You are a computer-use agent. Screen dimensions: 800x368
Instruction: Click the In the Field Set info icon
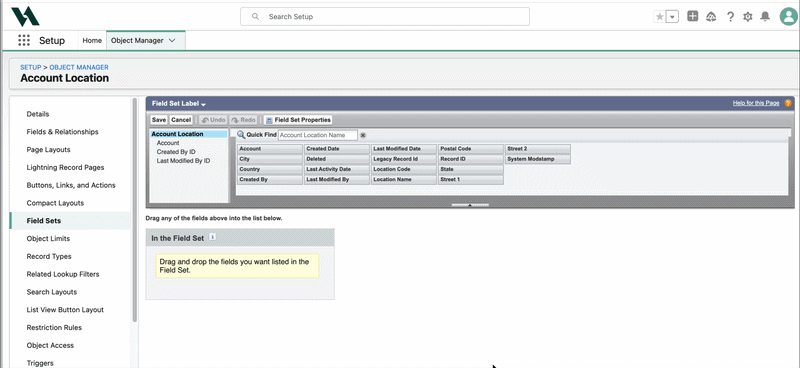tap(213, 237)
